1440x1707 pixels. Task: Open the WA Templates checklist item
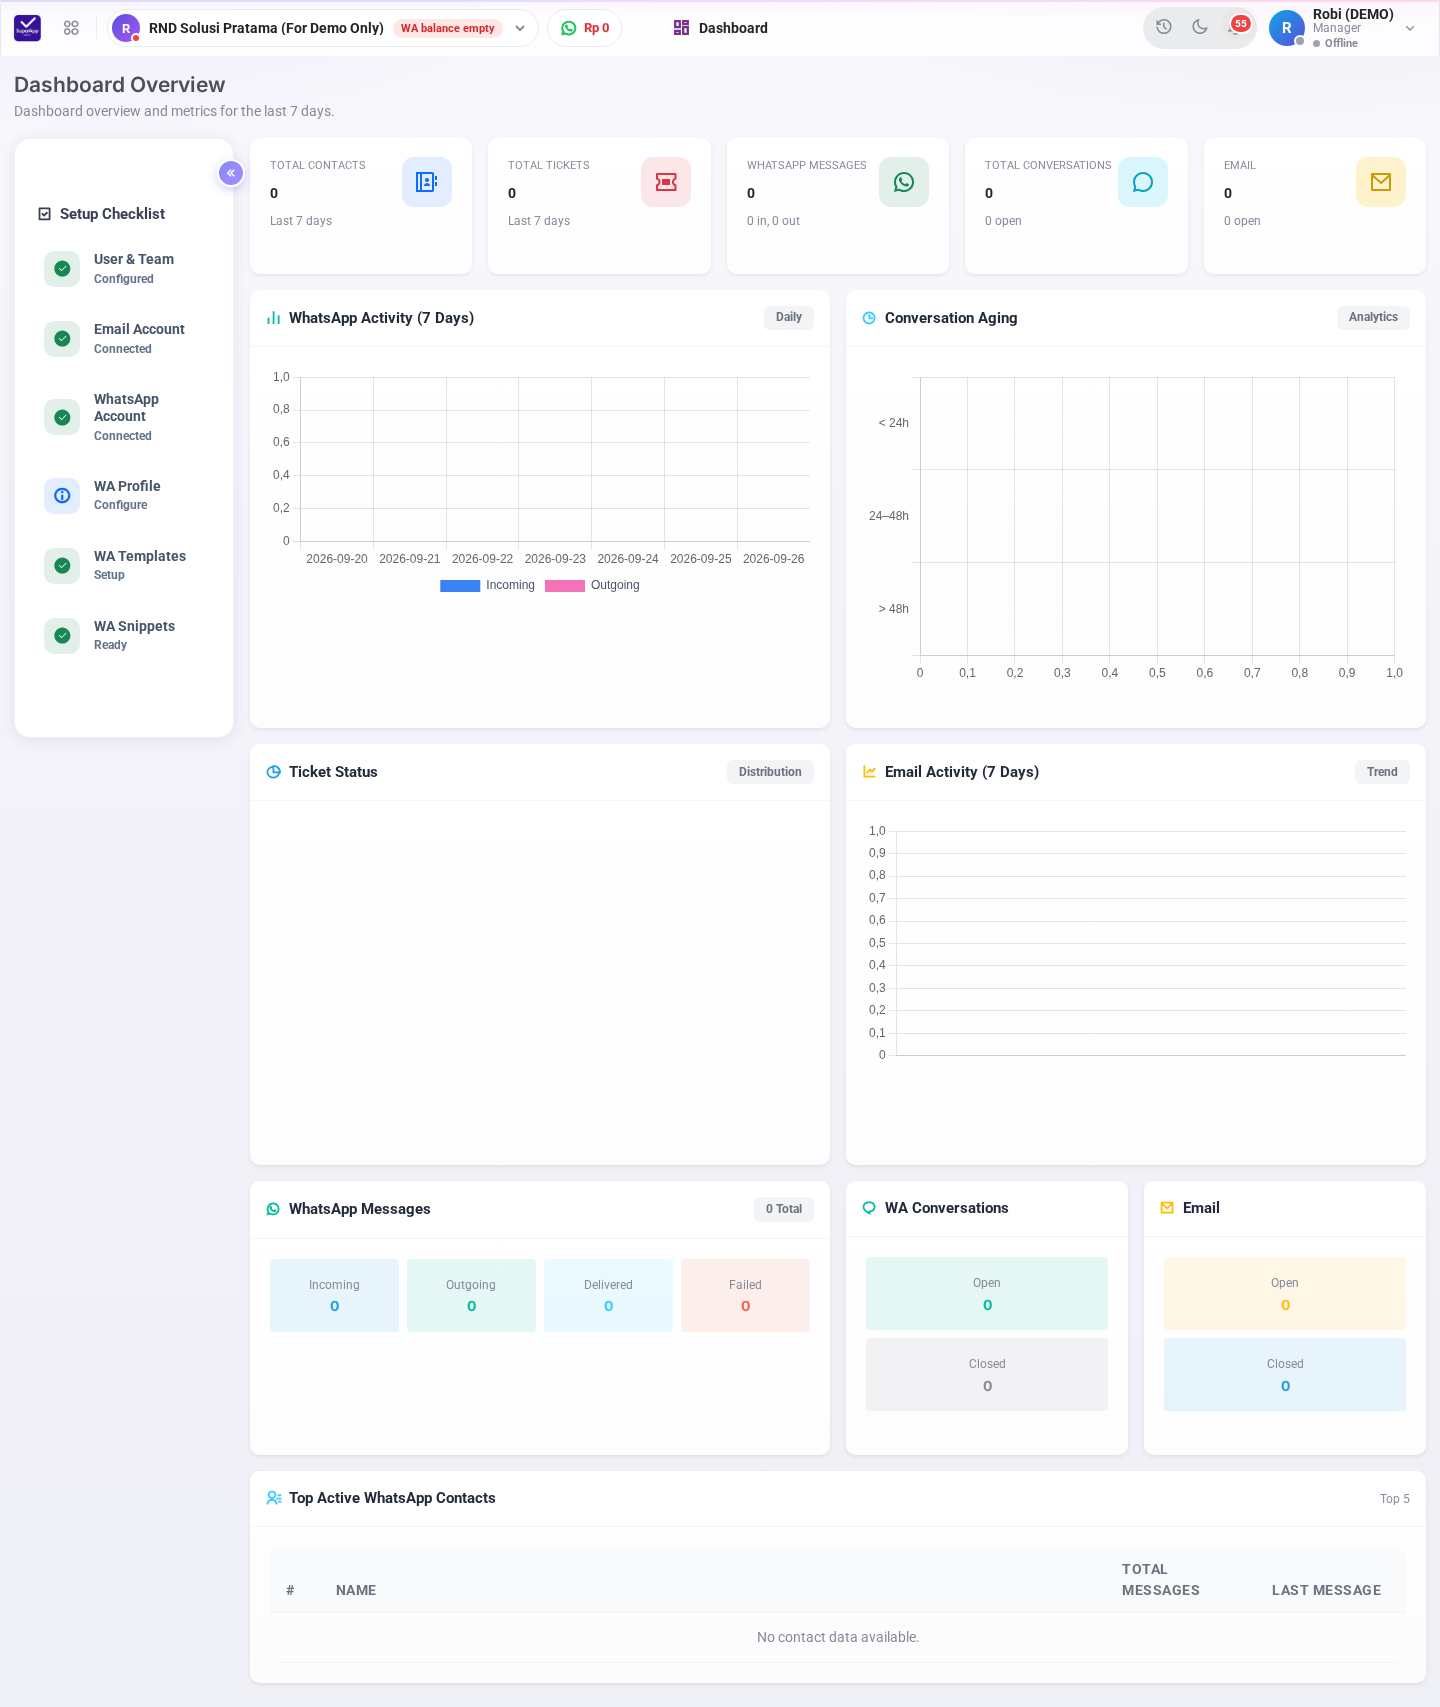tap(124, 565)
